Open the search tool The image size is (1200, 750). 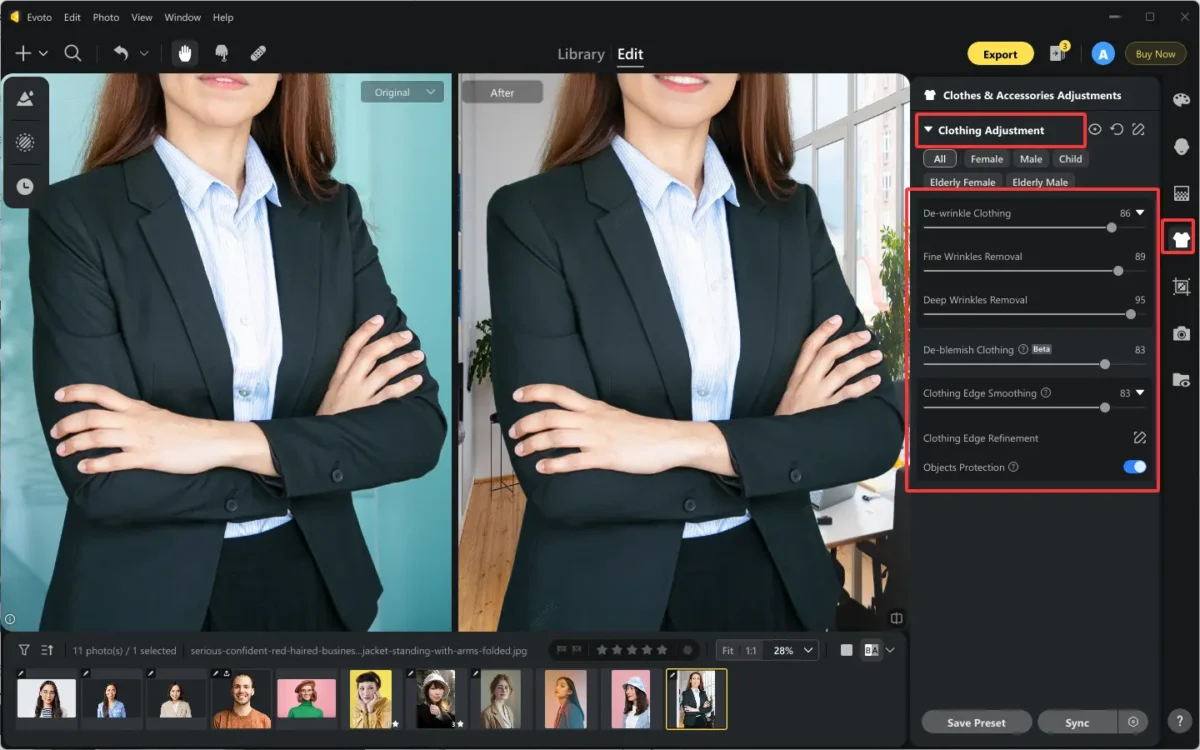(x=72, y=53)
